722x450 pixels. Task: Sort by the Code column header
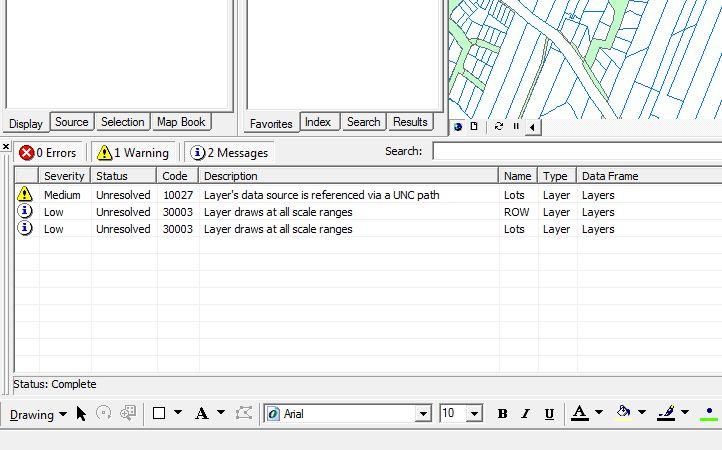[x=178, y=176]
